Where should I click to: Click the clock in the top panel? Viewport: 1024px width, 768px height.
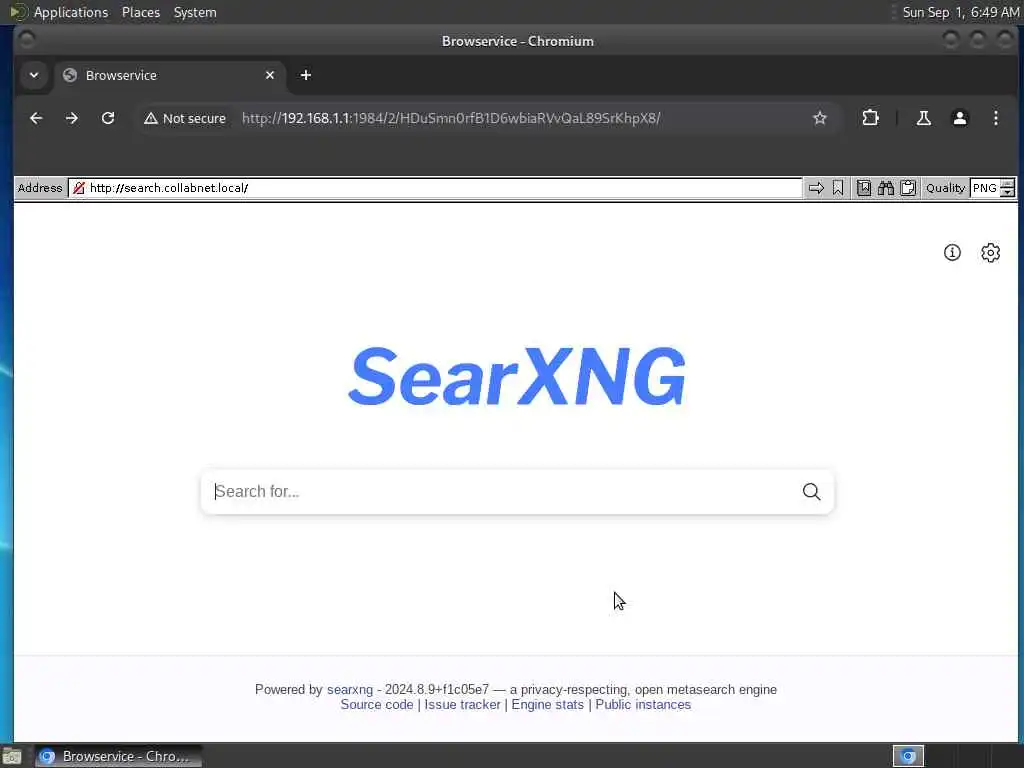click(960, 12)
